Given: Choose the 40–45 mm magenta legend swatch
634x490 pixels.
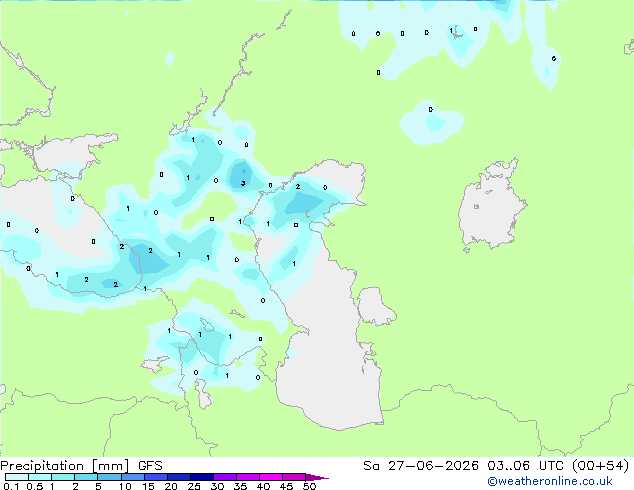Looking at the screenshot, I should (271, 477).
